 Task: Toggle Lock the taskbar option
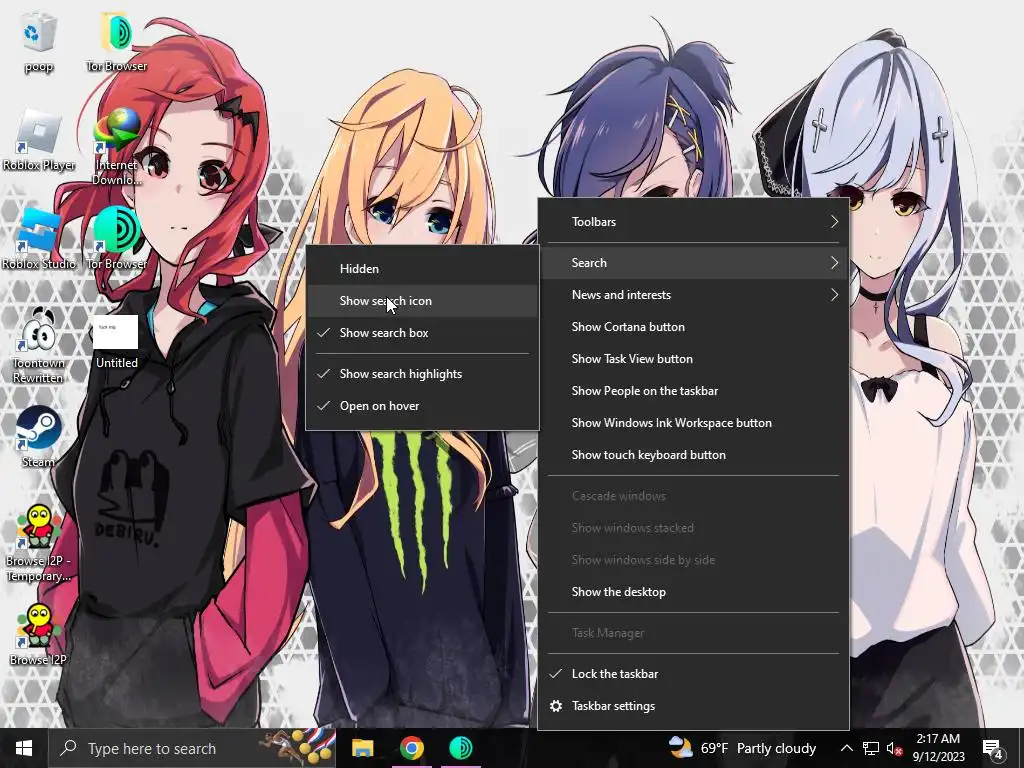click(x=693, y=674)
